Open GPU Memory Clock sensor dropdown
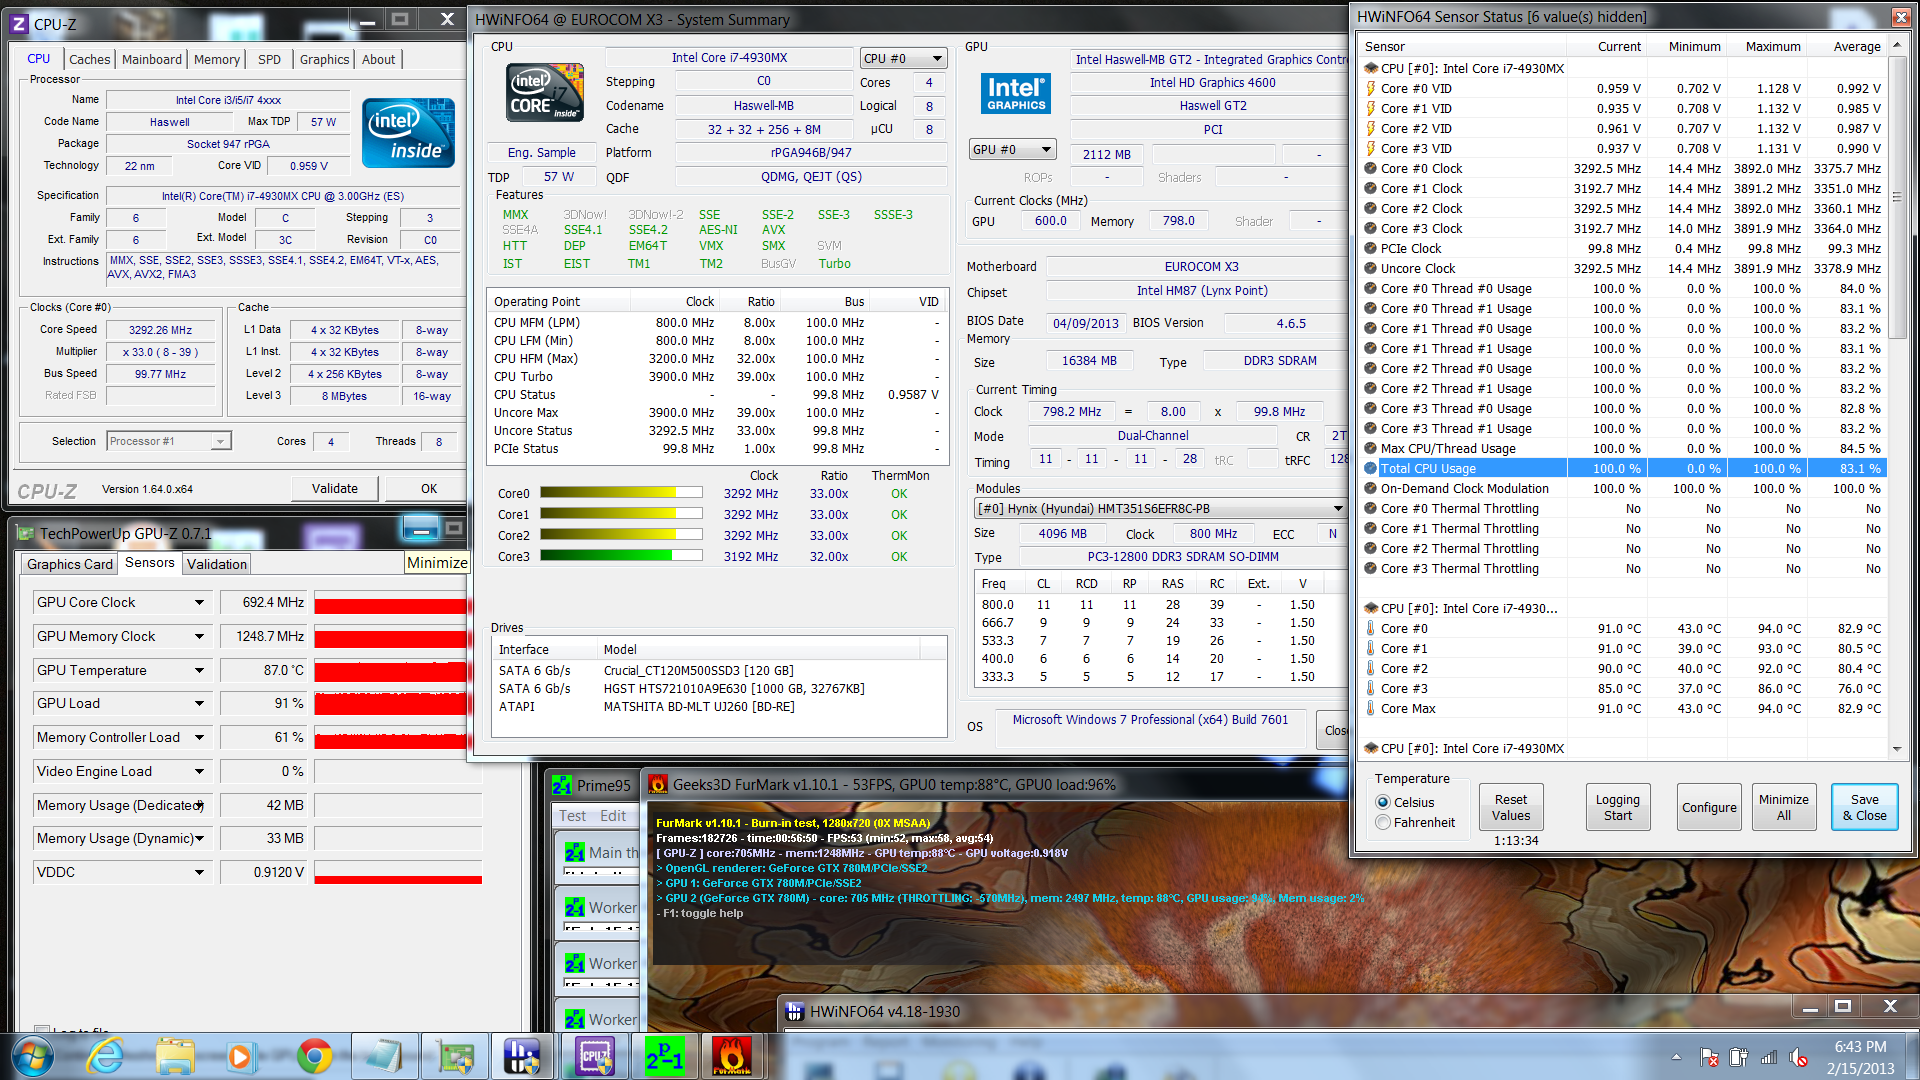1920x1080 pixels. [199, 637]
